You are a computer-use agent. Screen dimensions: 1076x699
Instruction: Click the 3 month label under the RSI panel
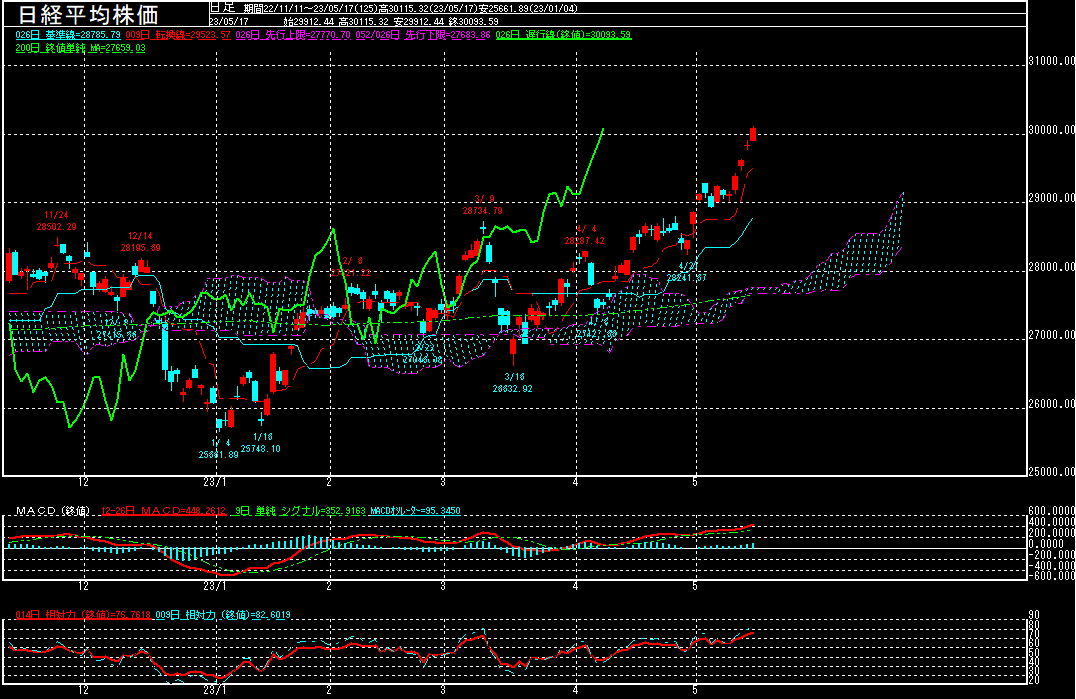coord(443,690)
